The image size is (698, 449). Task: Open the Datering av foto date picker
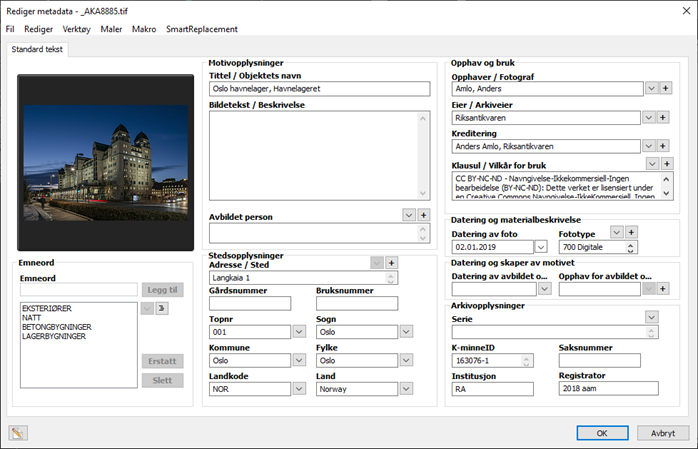541,246
